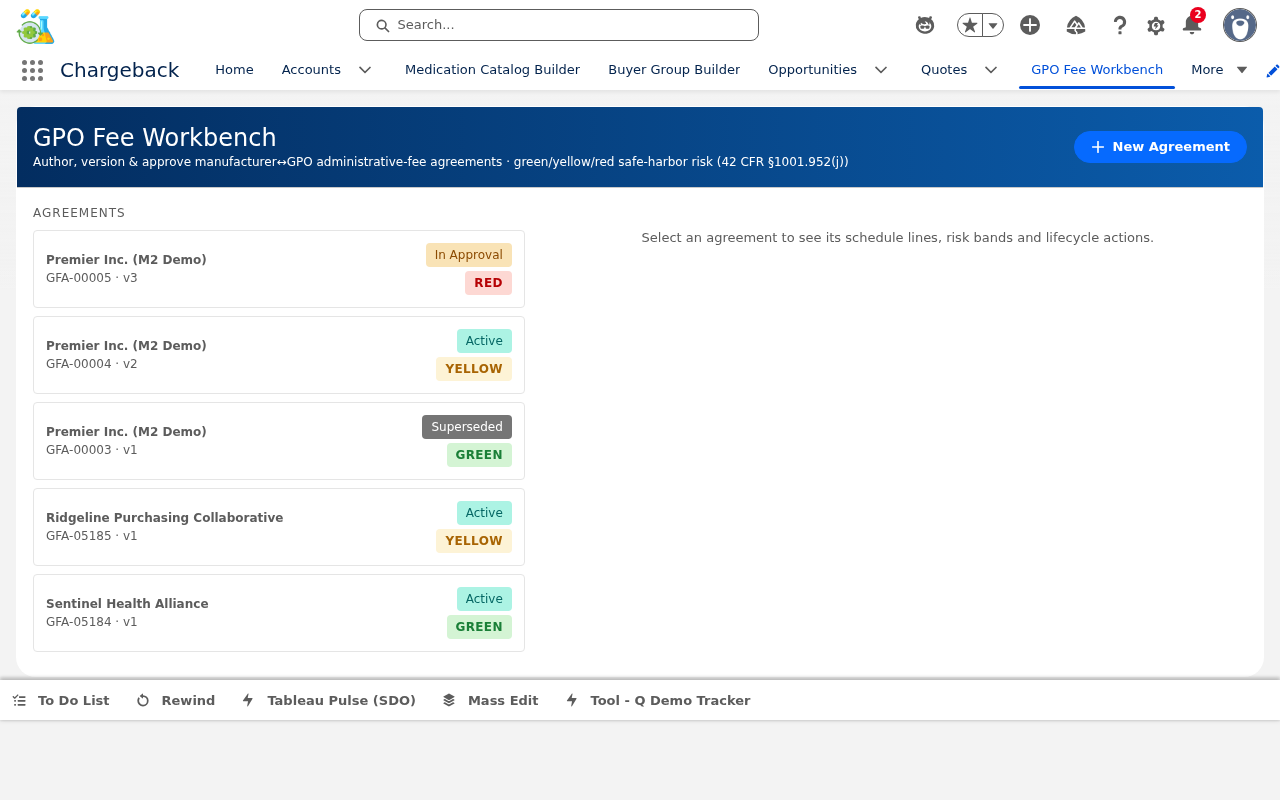Viewport: 1280px width, 800px height.
Task: Click GREEN risk badge on GFA-05184
Action: 479,627
